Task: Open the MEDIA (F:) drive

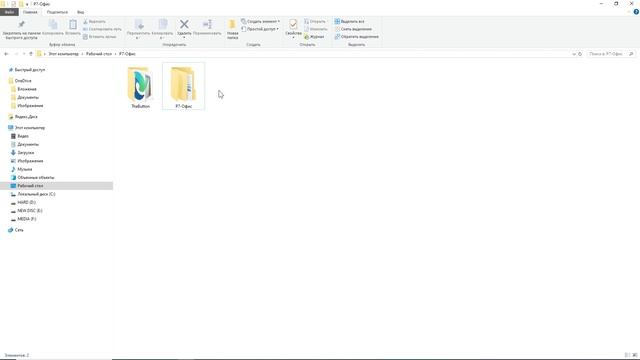Action: click(27, 219)
